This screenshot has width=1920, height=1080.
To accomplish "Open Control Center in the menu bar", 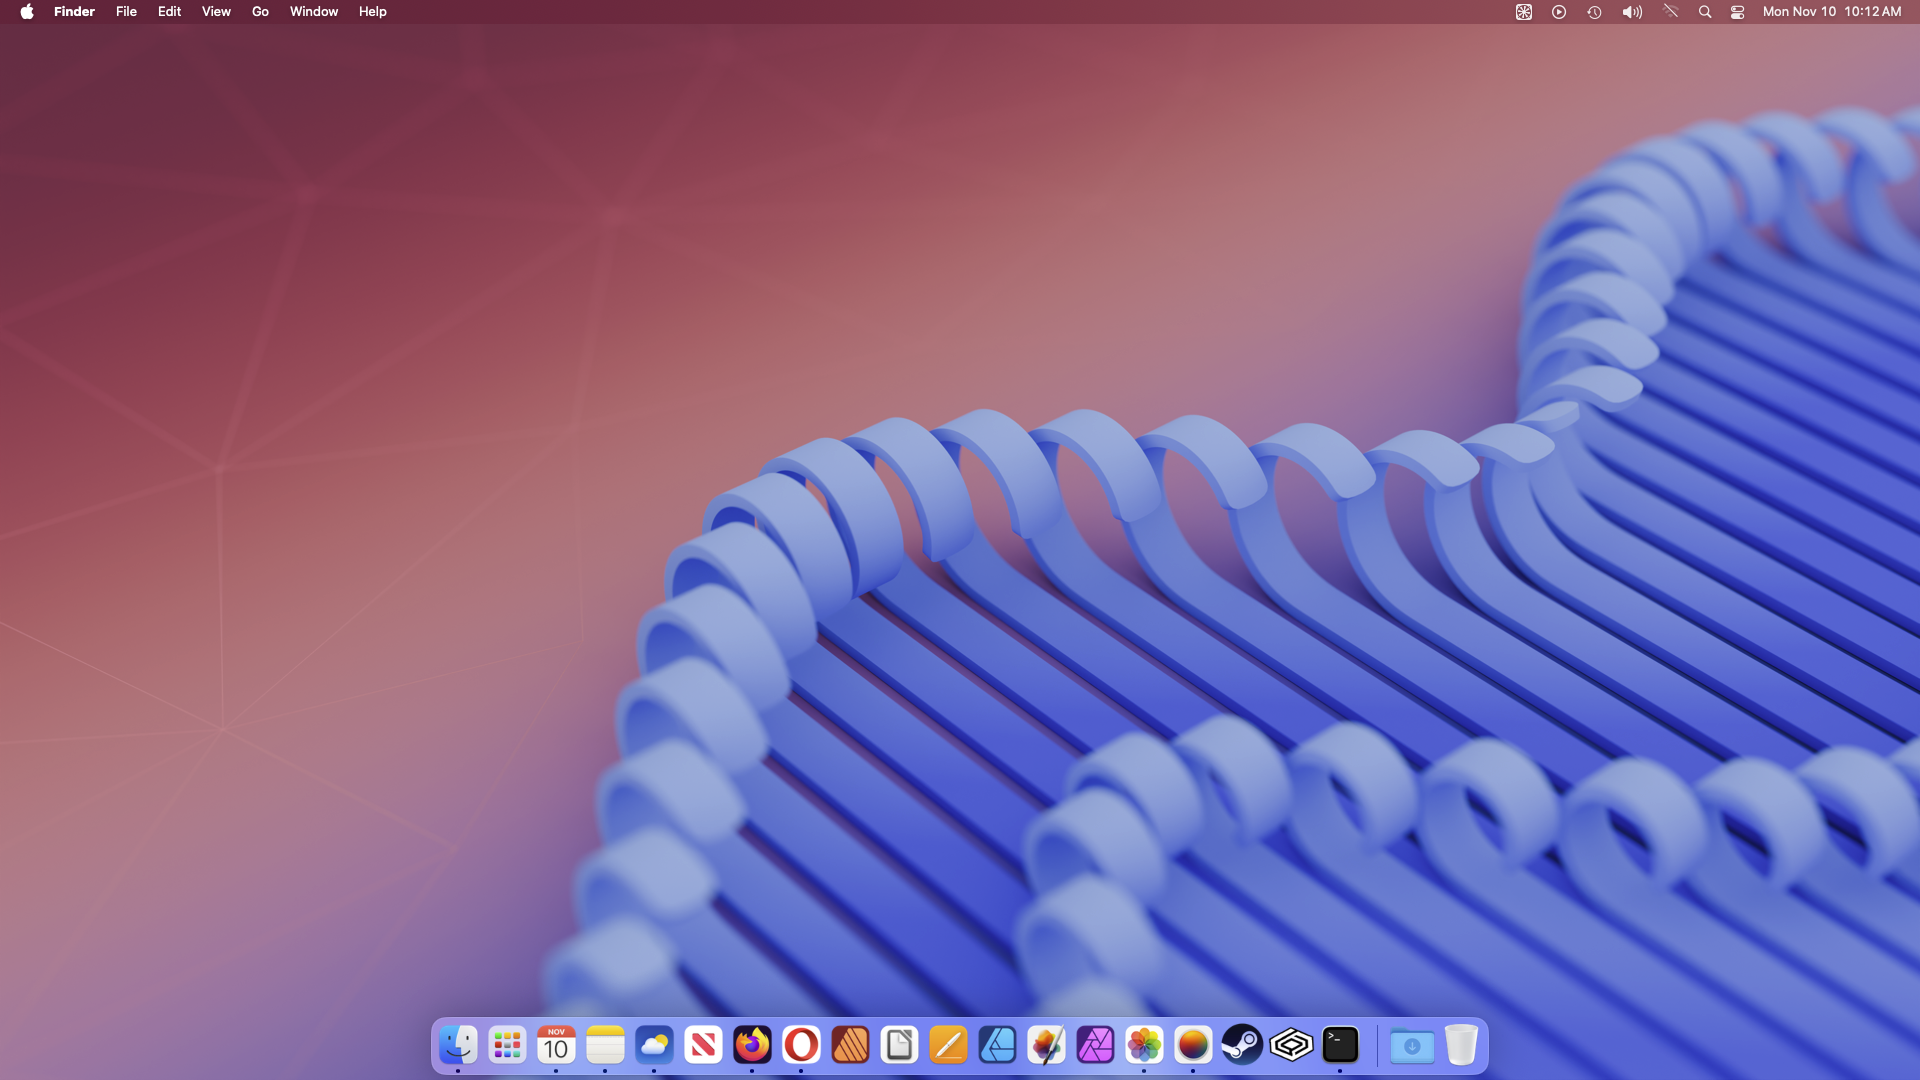I will (x=1738, y=12).
